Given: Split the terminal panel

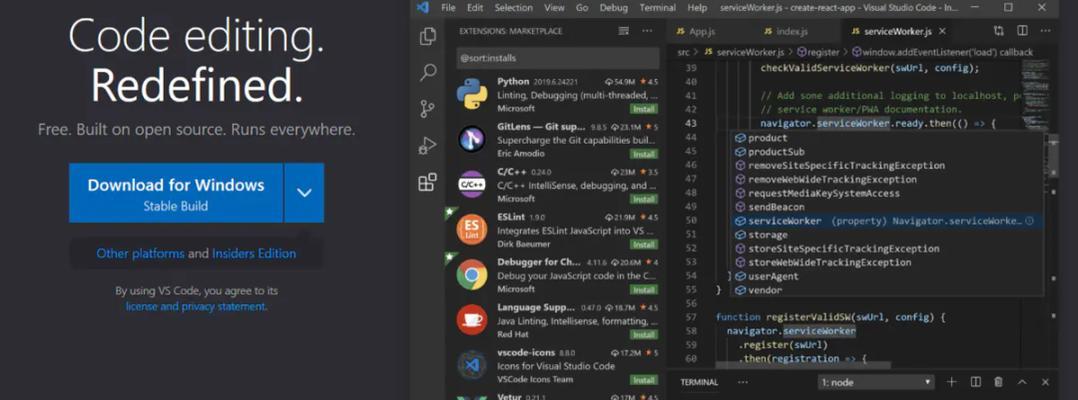Looking at the screenshot, I should [976, 382].
